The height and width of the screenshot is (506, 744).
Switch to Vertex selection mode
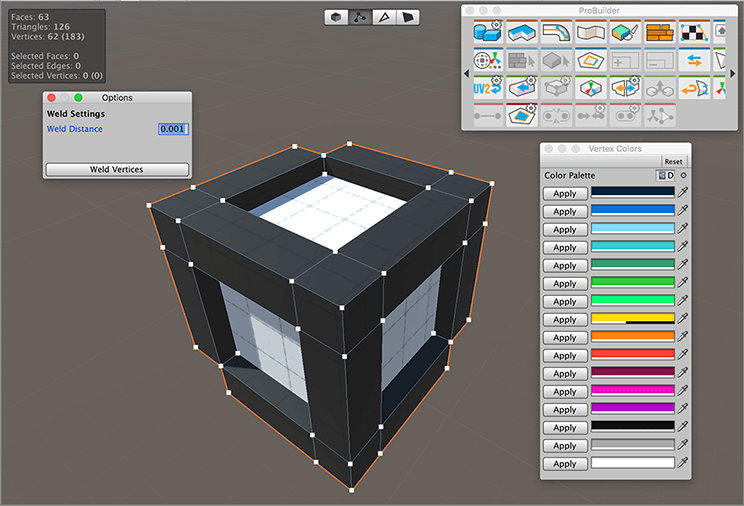[x=360, y=18]
